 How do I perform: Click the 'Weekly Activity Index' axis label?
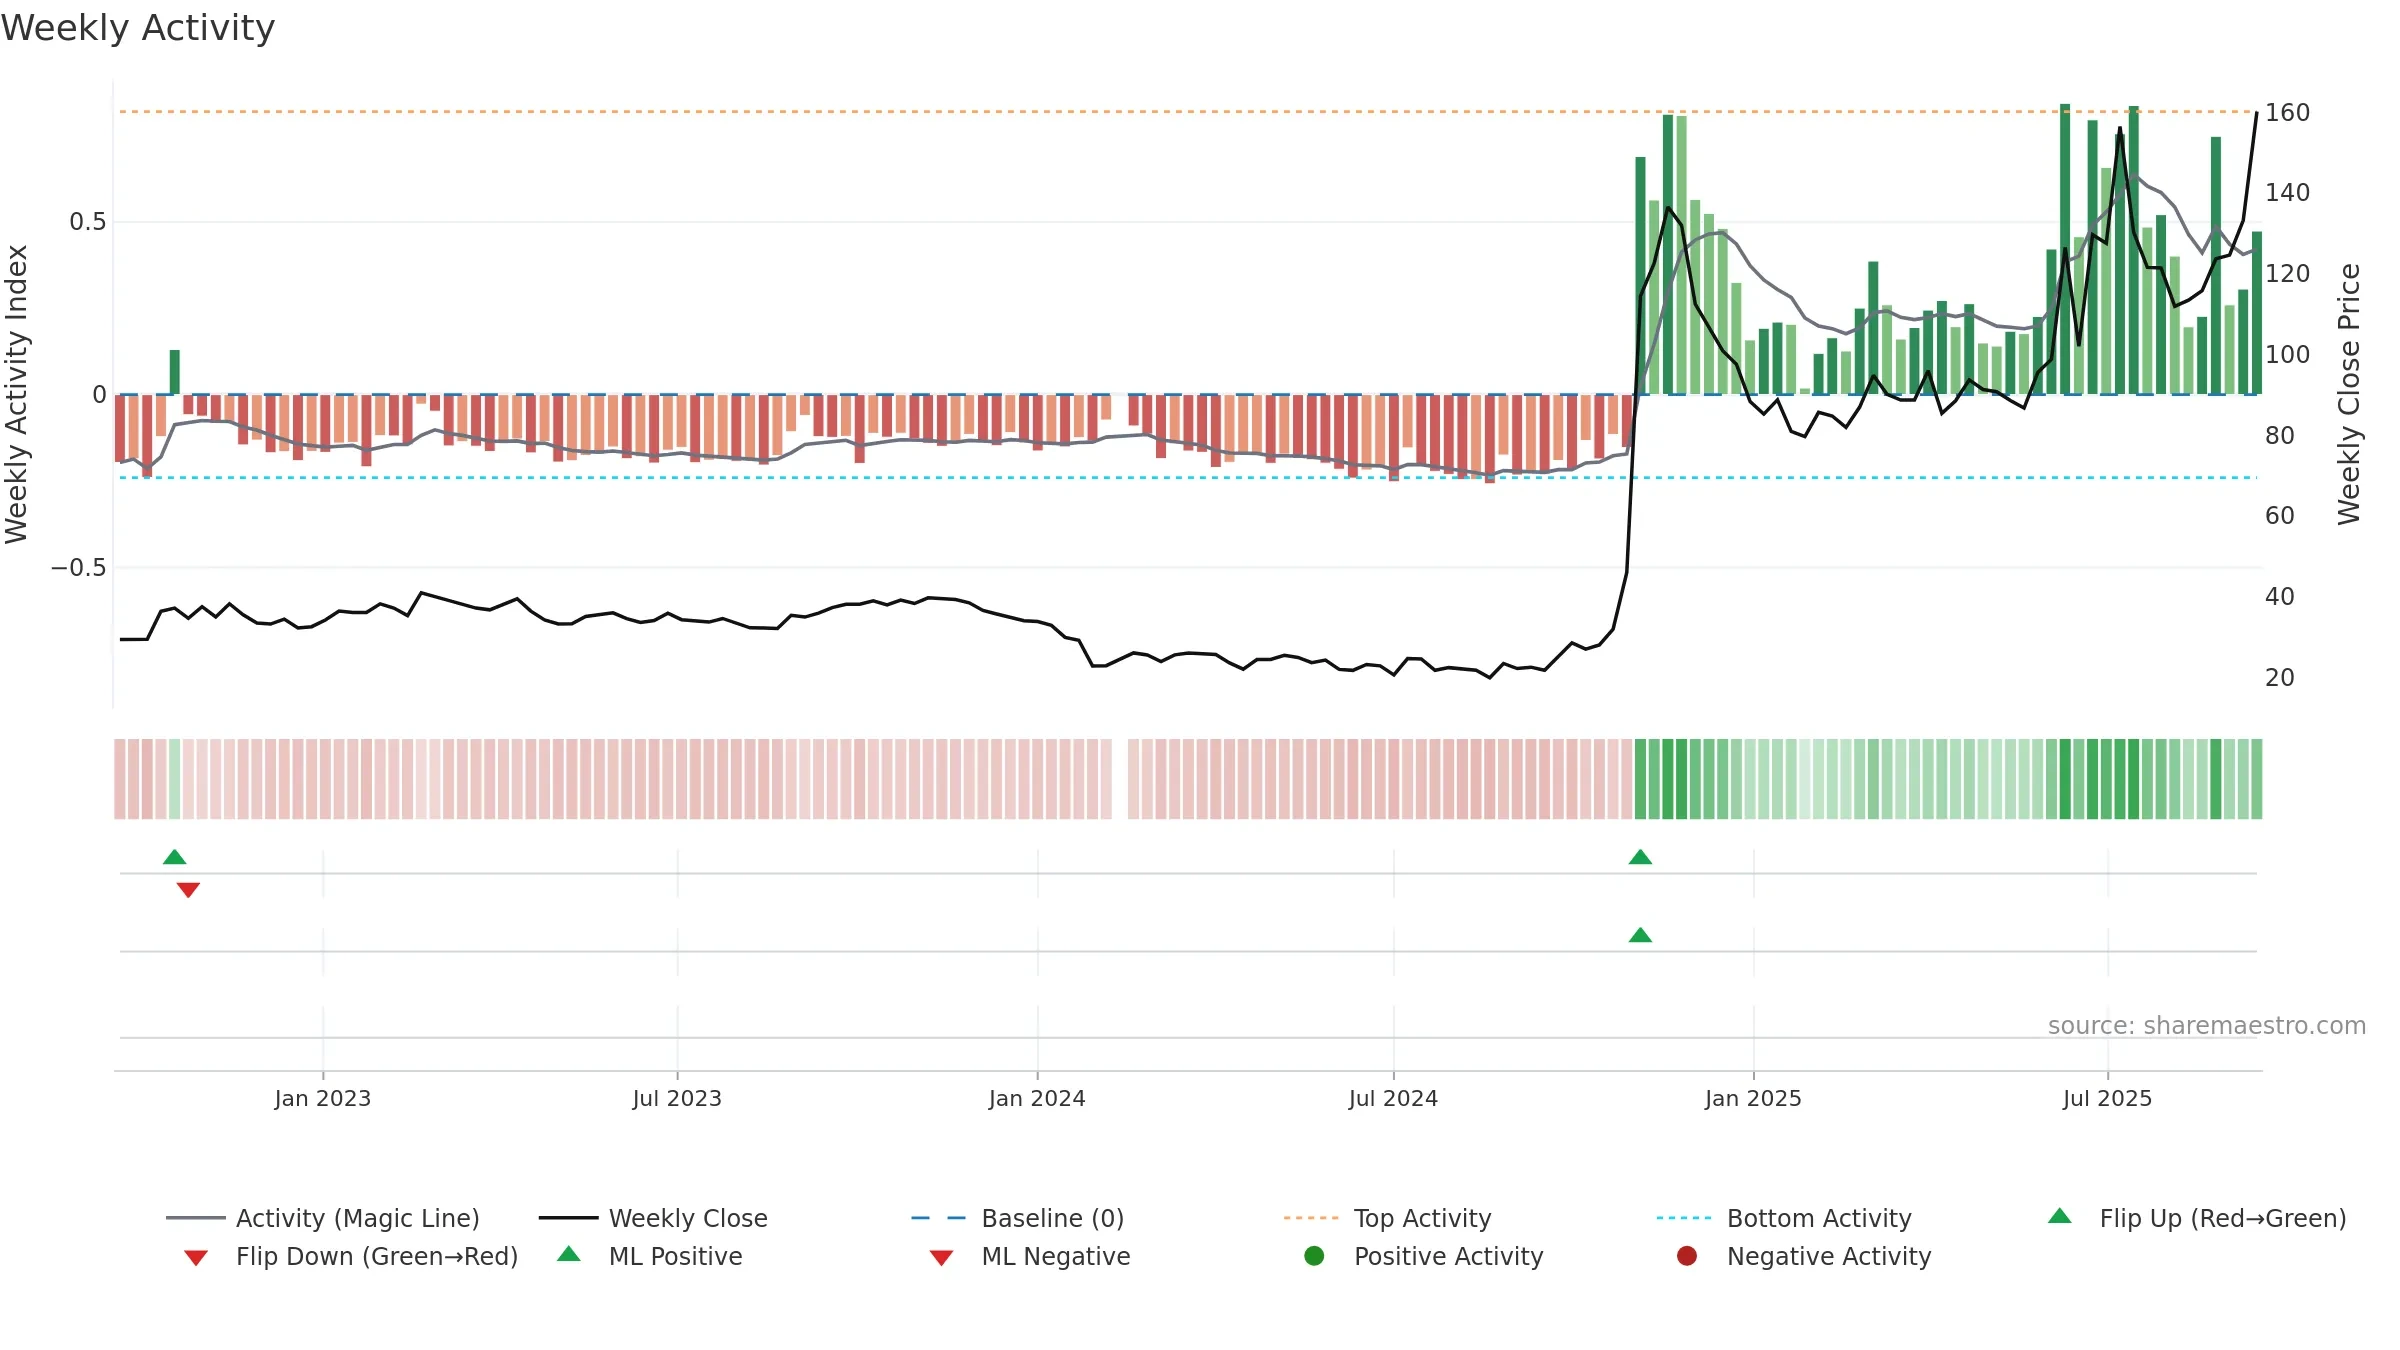pyautogui.click(x=17, y=394)
